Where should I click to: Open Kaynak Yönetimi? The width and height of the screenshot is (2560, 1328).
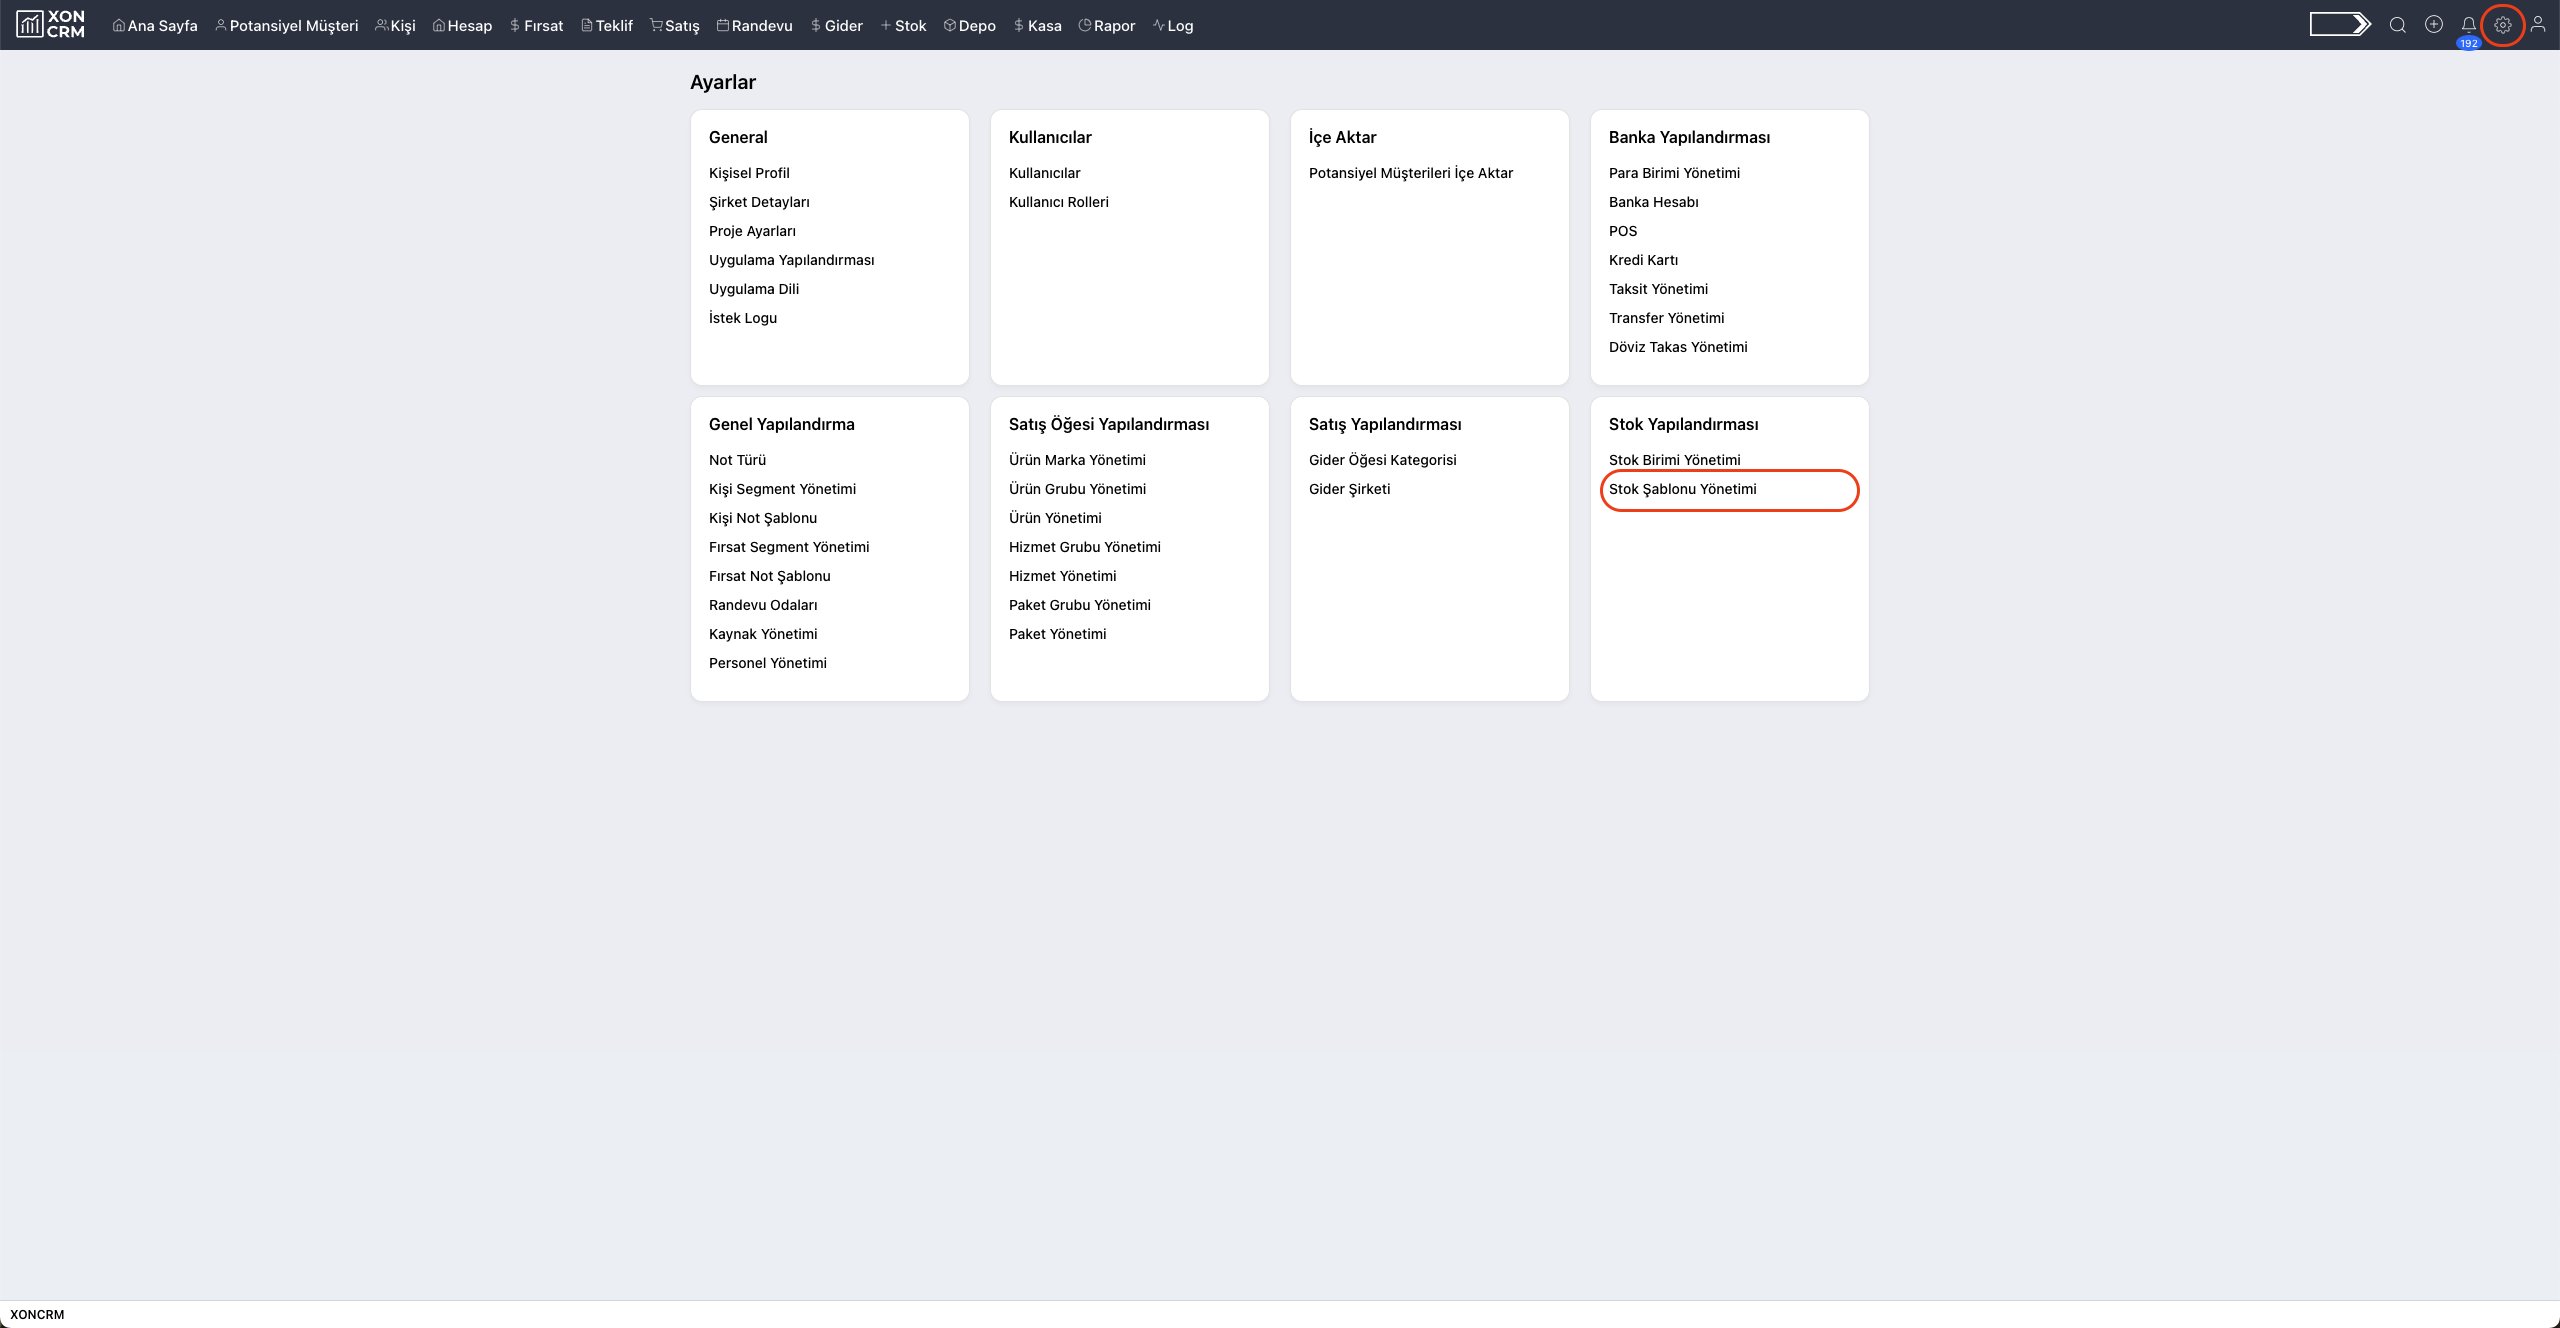tap(763, 634)
